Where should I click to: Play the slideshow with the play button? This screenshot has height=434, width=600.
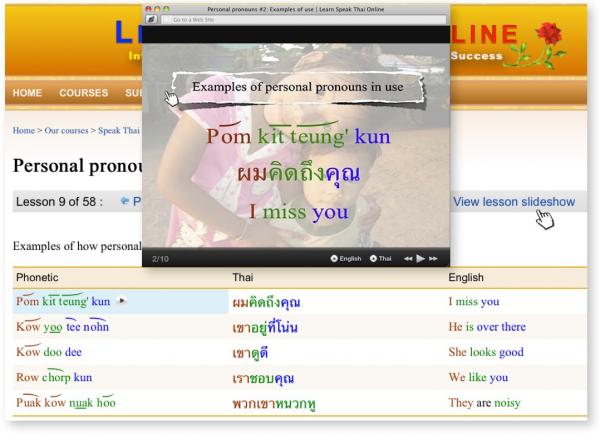pos(420,259)
